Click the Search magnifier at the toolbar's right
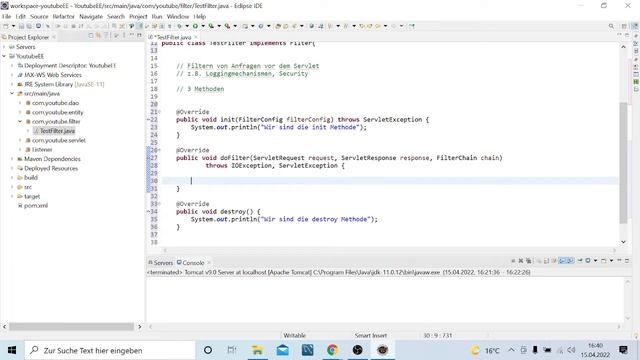 point(611,26)
